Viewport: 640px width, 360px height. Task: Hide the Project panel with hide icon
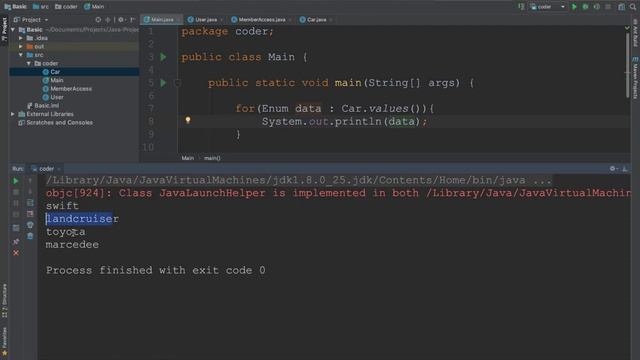(x=132, y=20)
